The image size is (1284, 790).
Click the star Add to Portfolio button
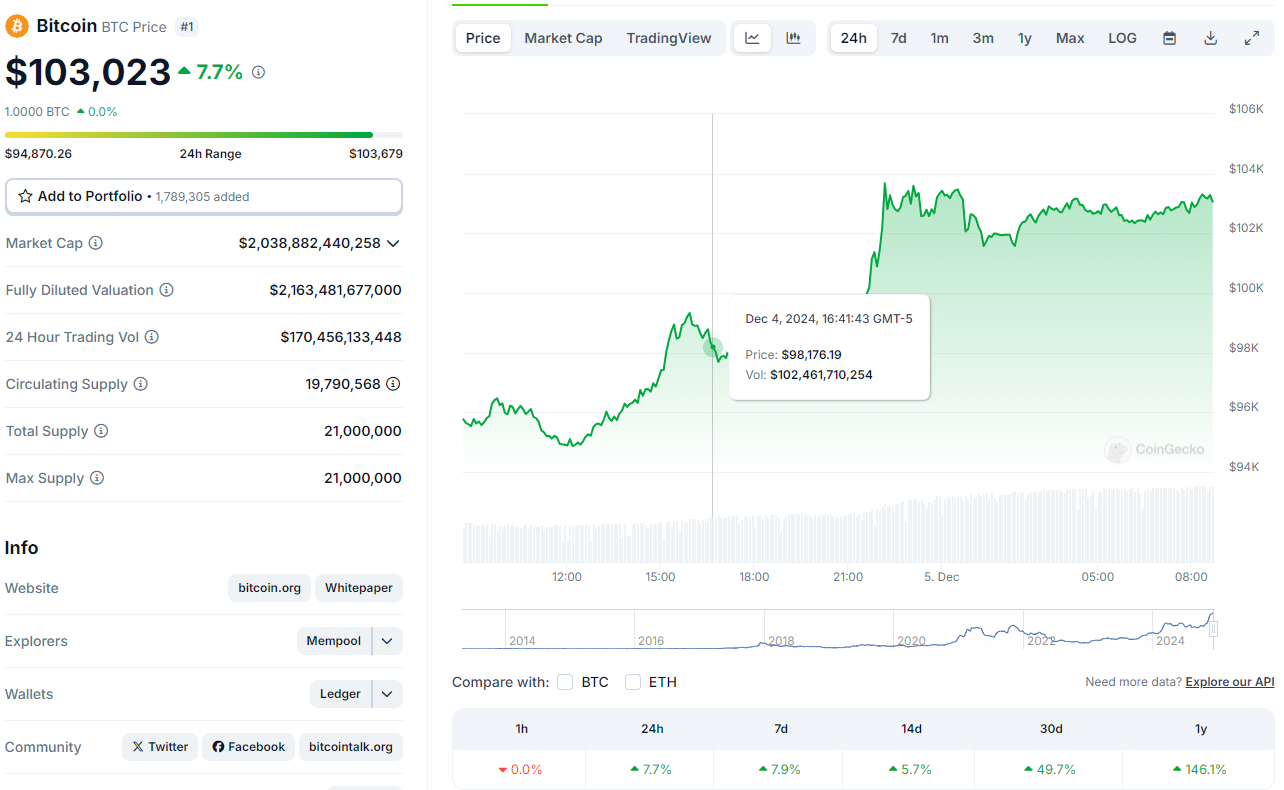204,197
